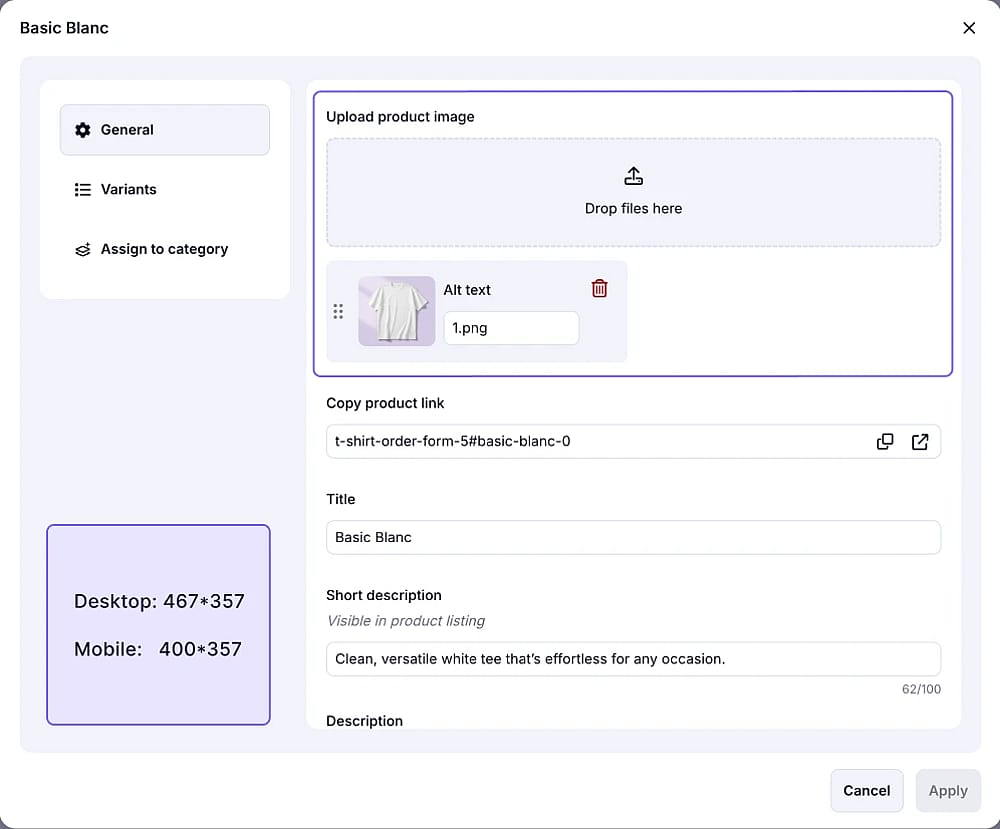Click the copy link icon
Viewport: 1000px width, 829px height.
click(x=885, y=441)
